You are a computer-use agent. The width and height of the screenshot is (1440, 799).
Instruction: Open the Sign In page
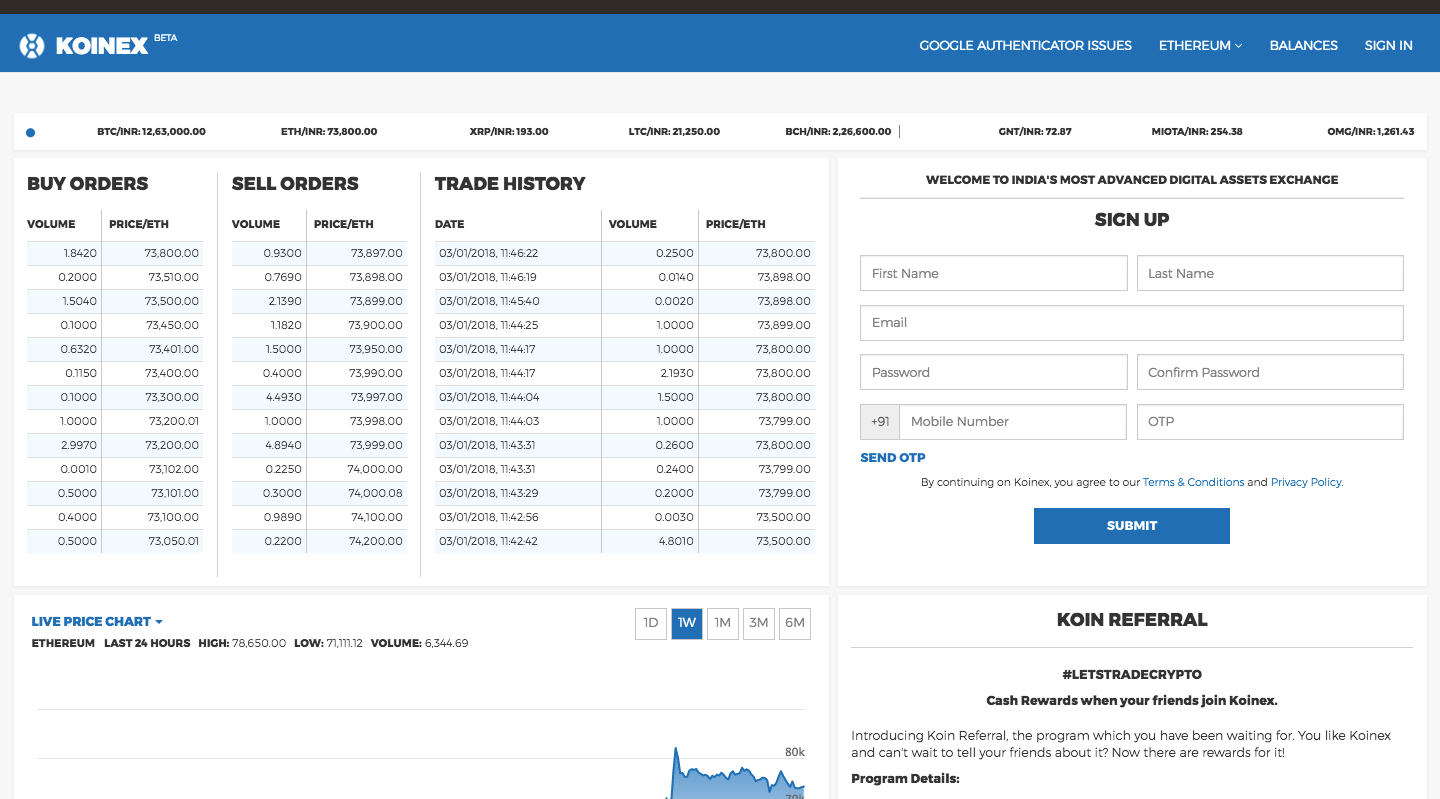click(1388, 45)
